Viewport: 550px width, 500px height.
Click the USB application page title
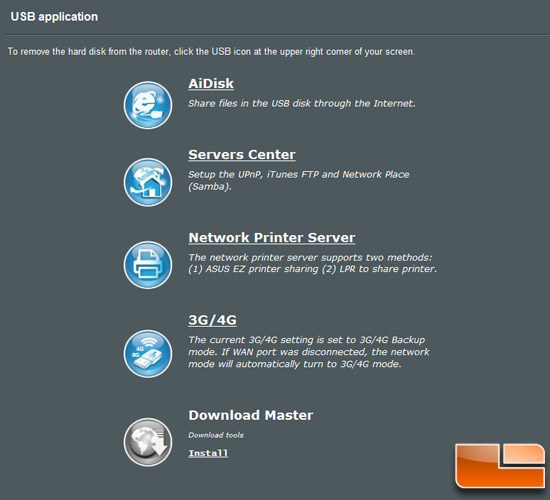click(x=54, y=16)
